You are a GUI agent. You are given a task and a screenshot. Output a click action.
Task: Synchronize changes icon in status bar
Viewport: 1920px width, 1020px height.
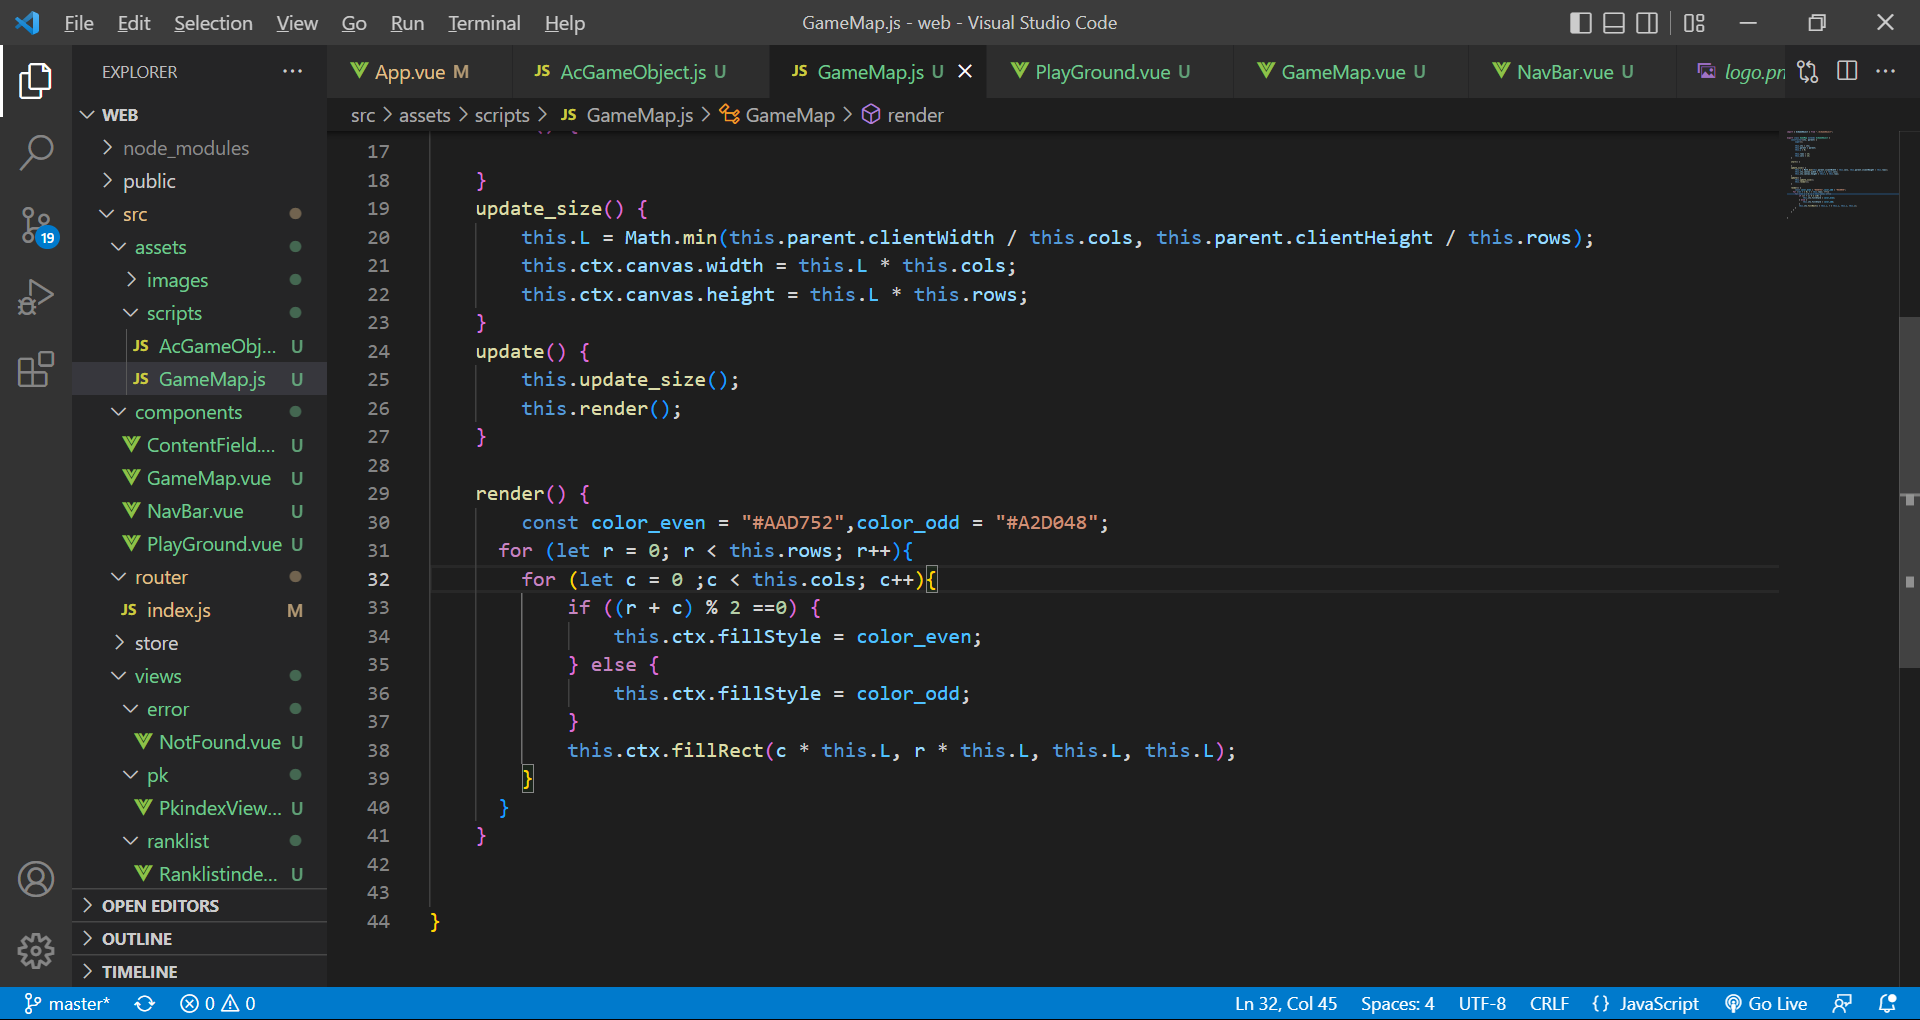(x=145, y=1003)
